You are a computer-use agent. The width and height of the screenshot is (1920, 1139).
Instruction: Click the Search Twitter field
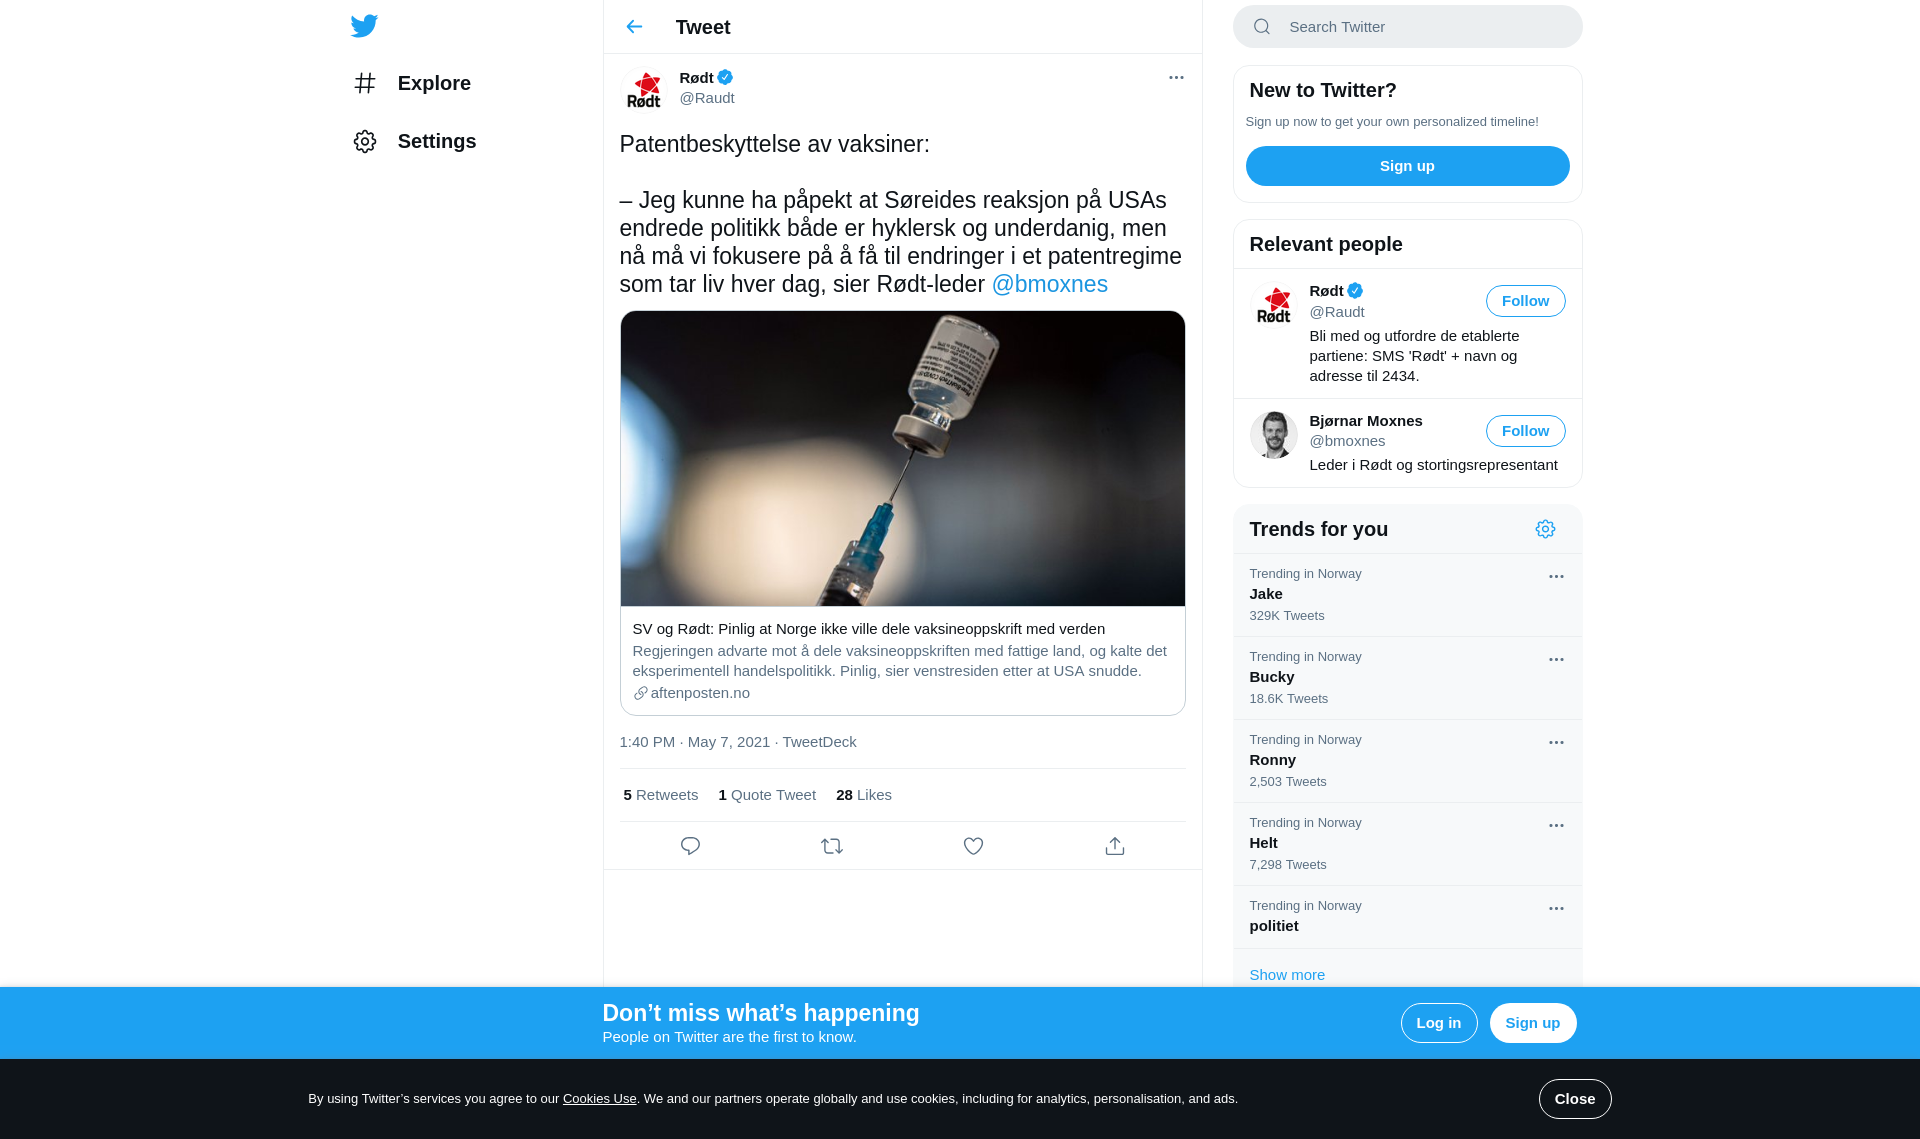point(1407,27)
